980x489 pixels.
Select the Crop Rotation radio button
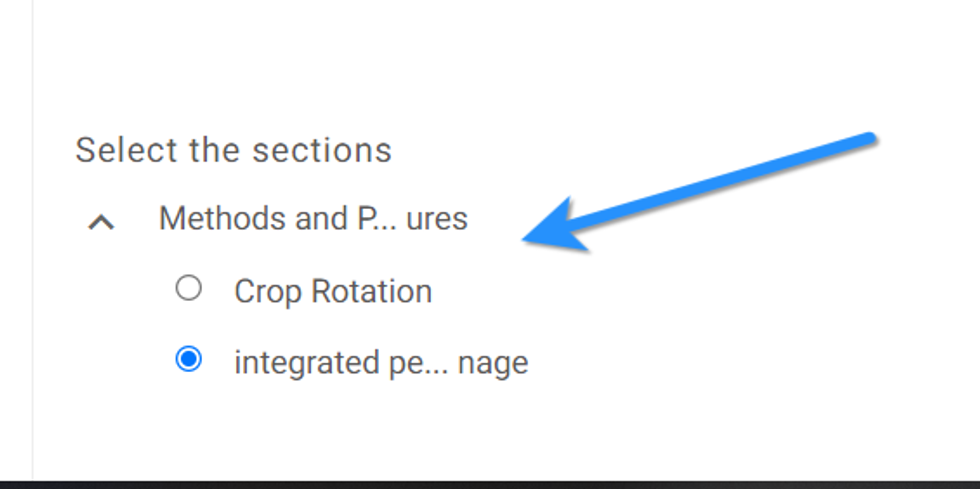click(x=188, y=289)
